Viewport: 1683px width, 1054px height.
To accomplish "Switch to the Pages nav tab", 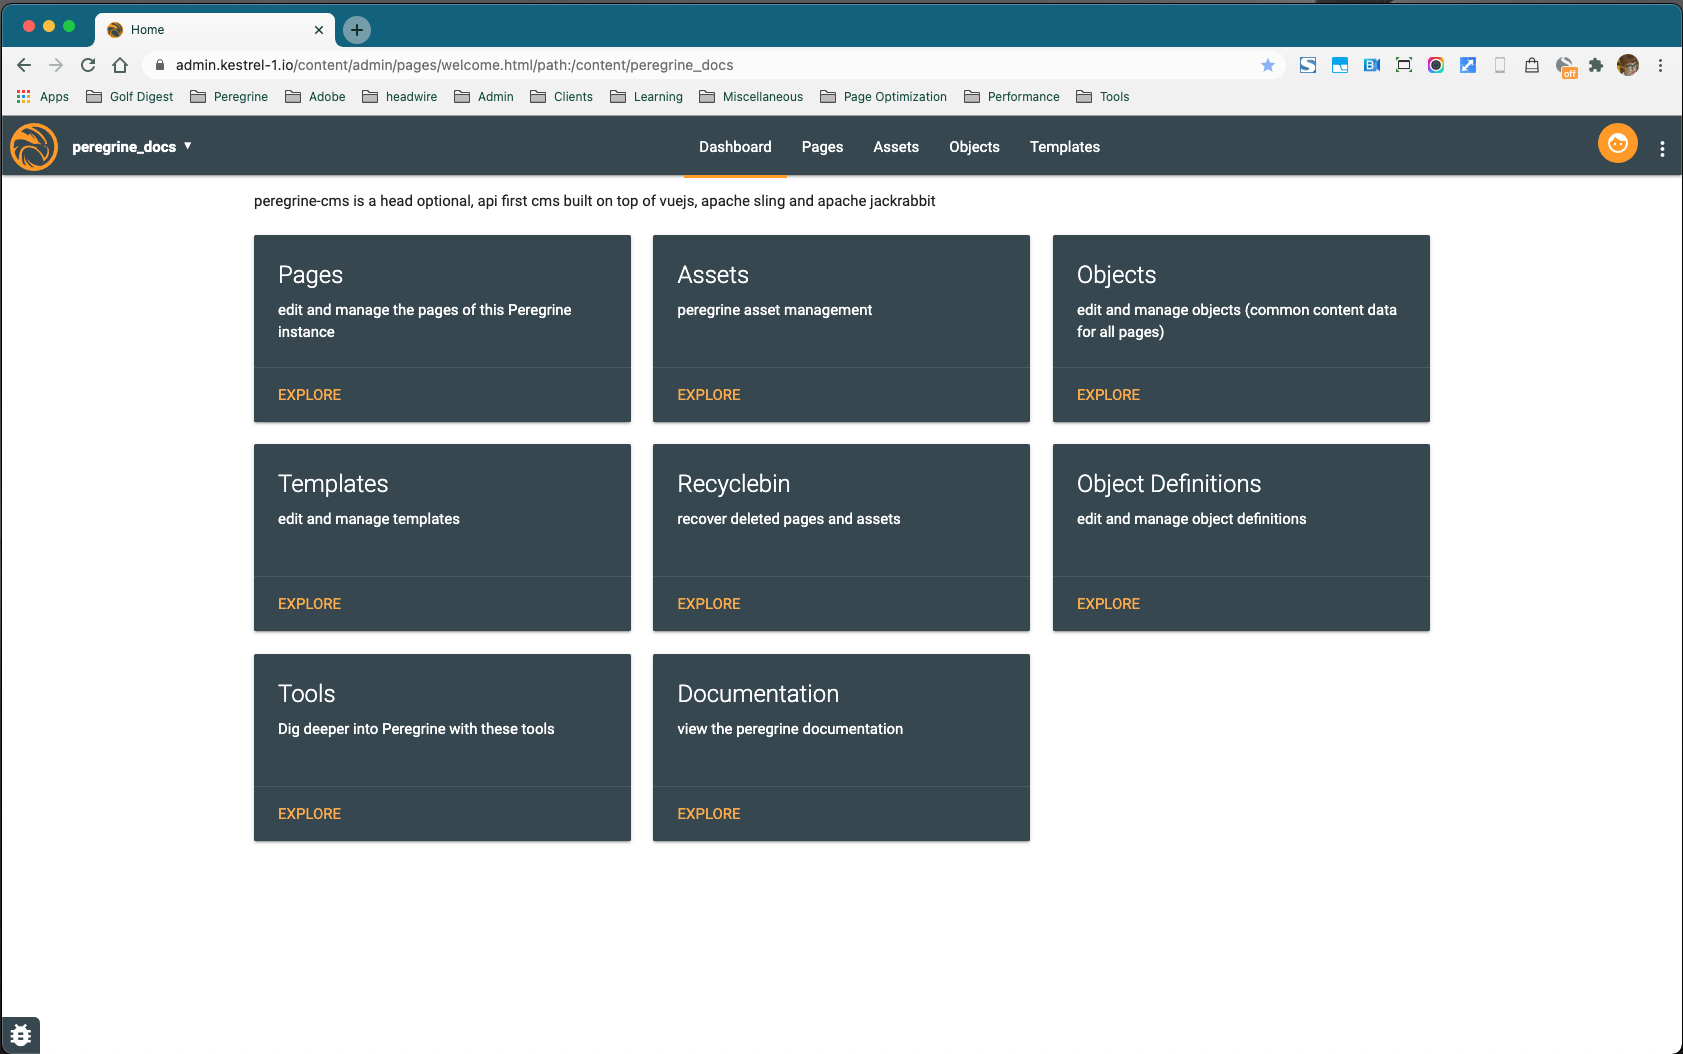I will (822, 147).
